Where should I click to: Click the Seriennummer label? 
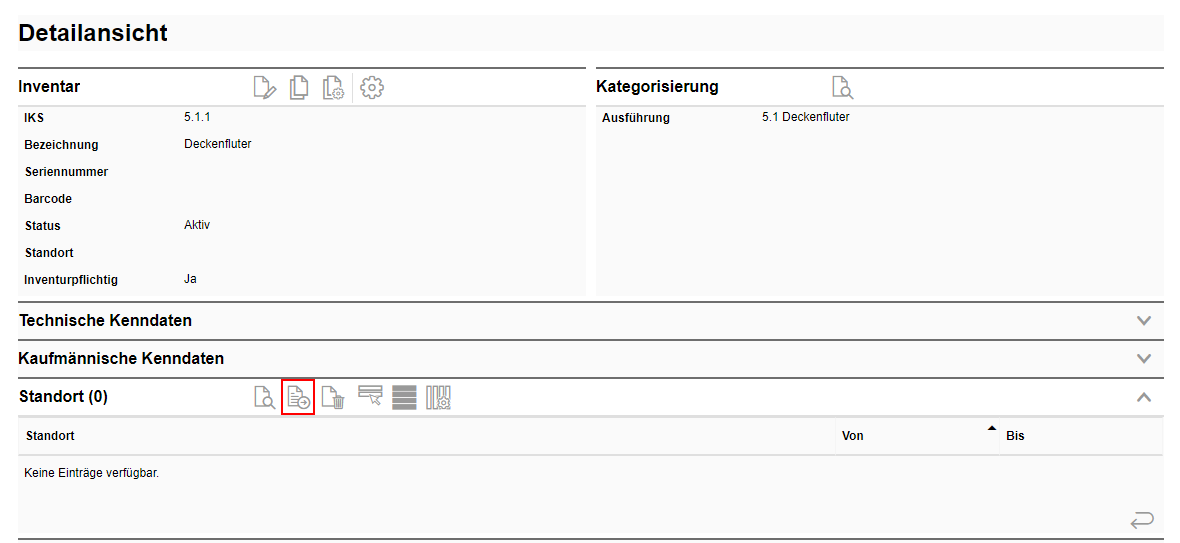[x=66, y=171]
